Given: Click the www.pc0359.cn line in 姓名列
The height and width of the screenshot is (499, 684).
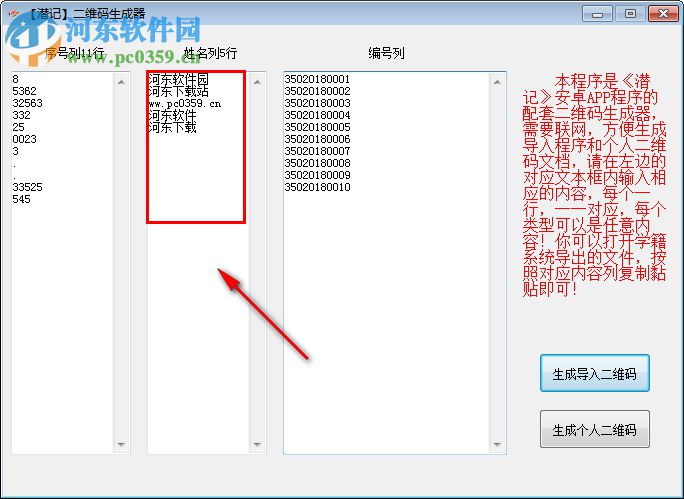Looking at the screenshot, I should (185, 104).
